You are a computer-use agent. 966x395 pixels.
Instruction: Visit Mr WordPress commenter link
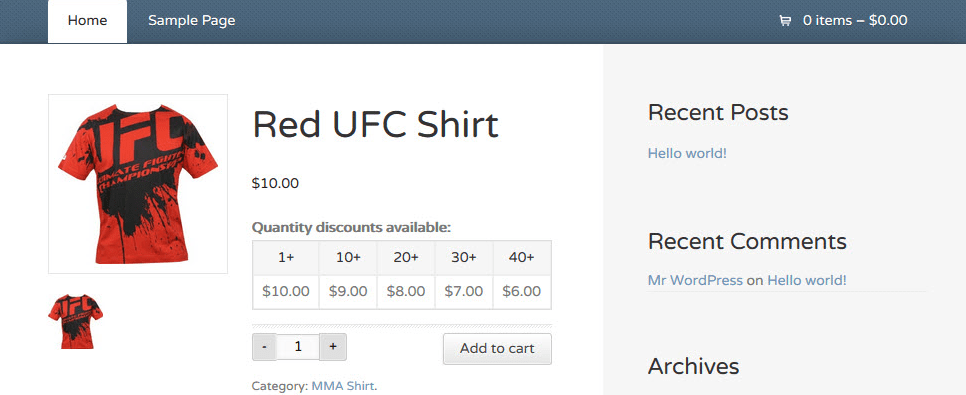pyautogui.click(x=695, y=280)
